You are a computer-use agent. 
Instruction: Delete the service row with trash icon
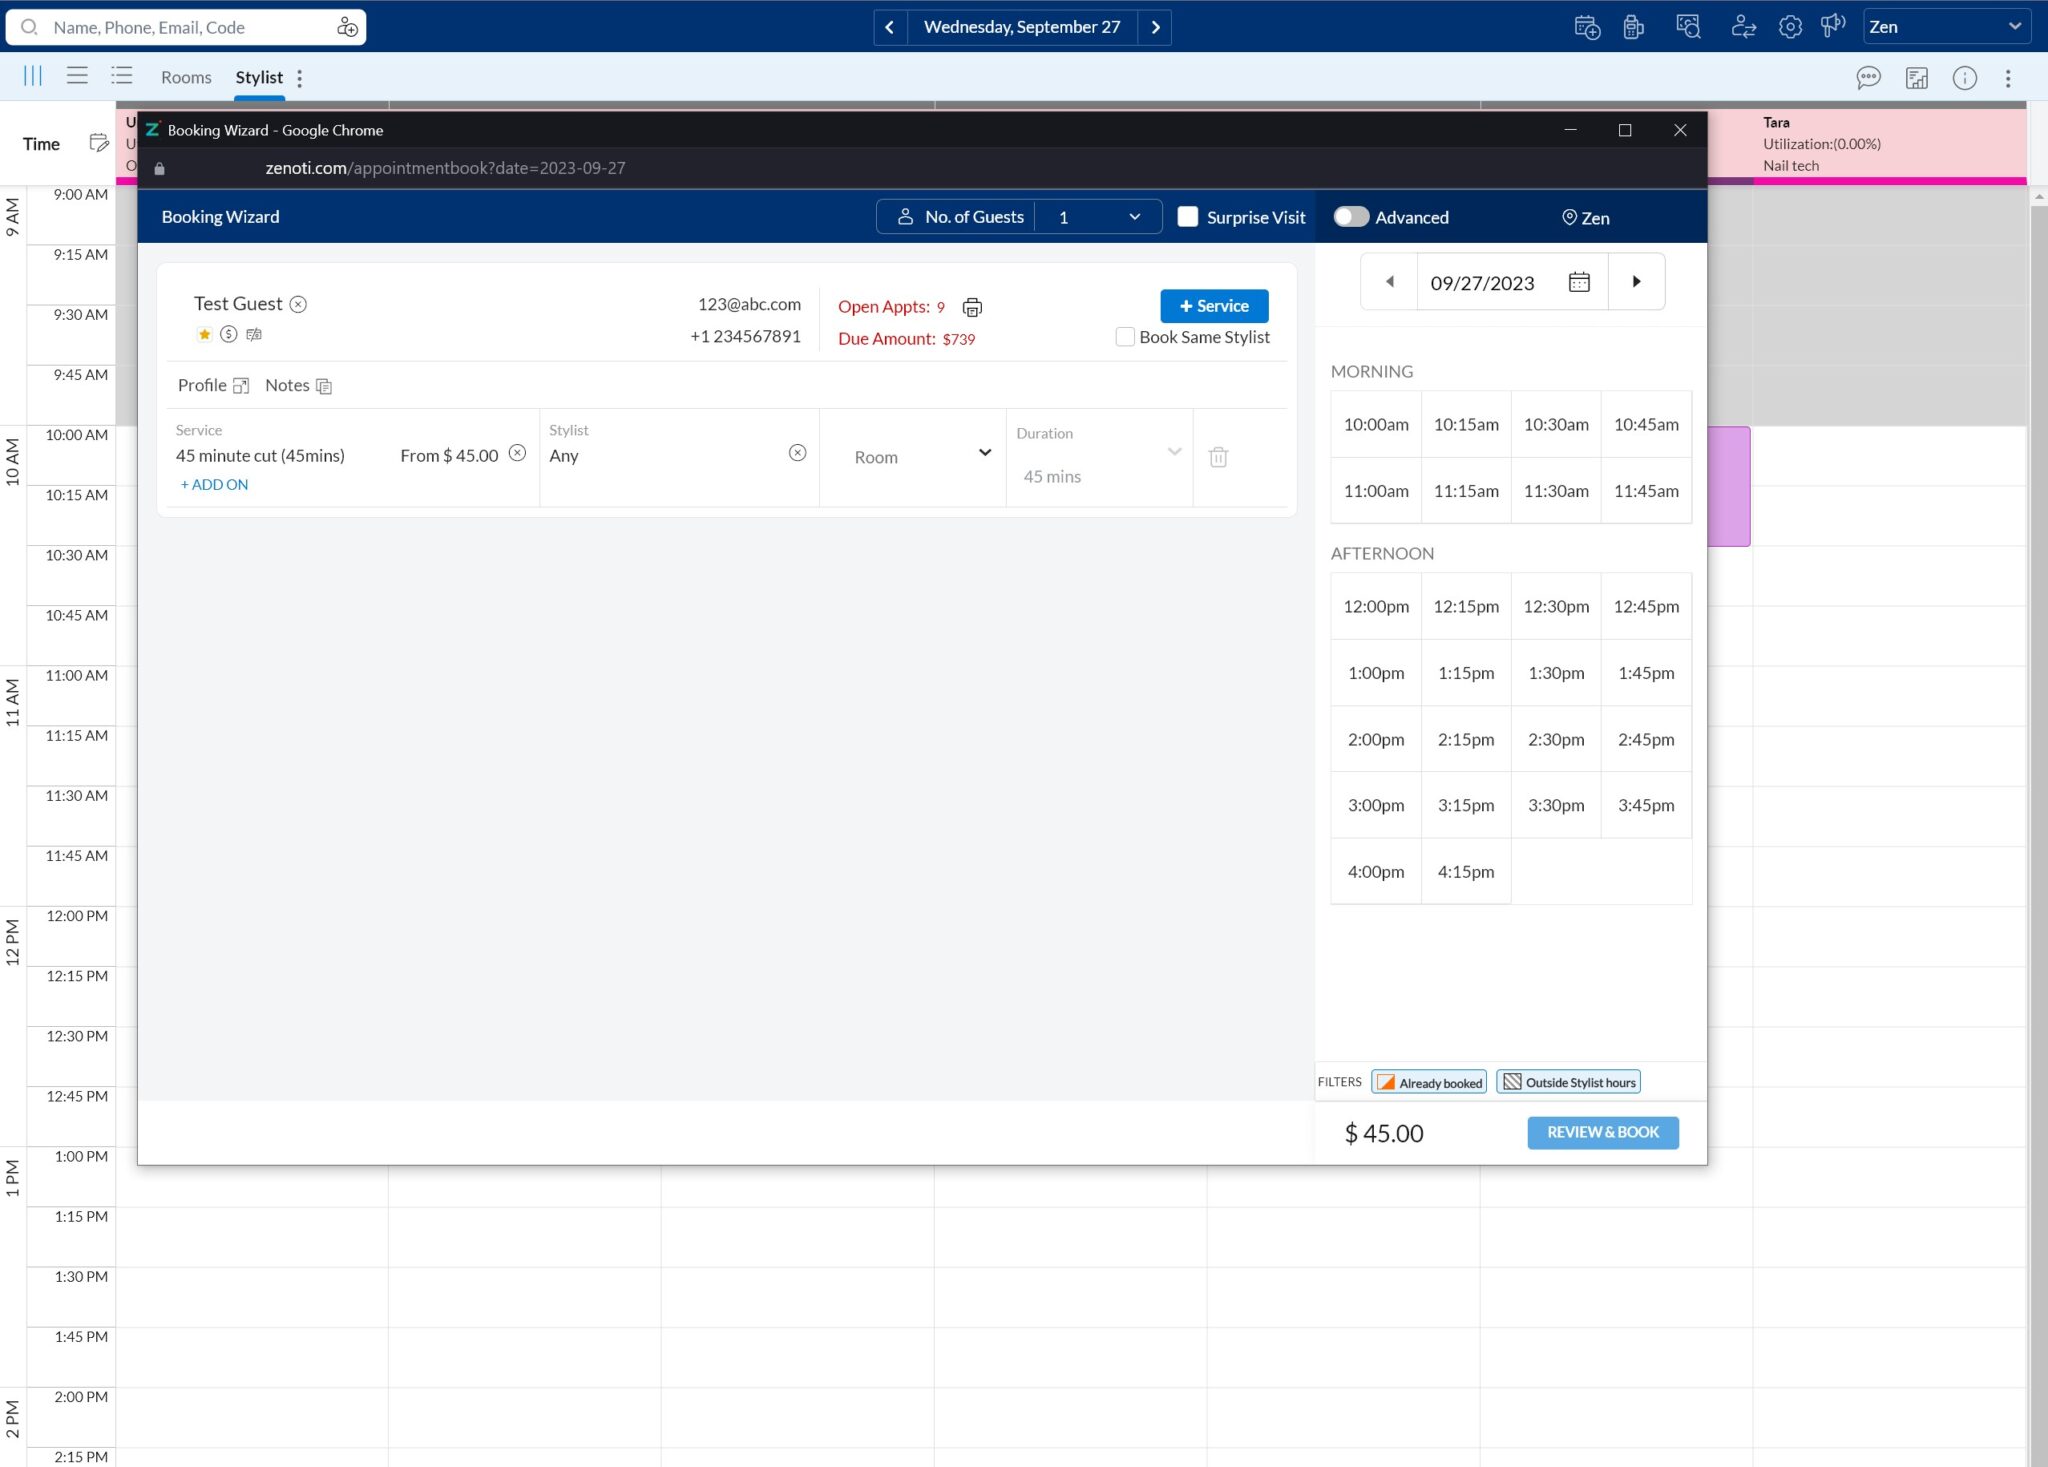pyautogui.click(x=1218, y=457)
